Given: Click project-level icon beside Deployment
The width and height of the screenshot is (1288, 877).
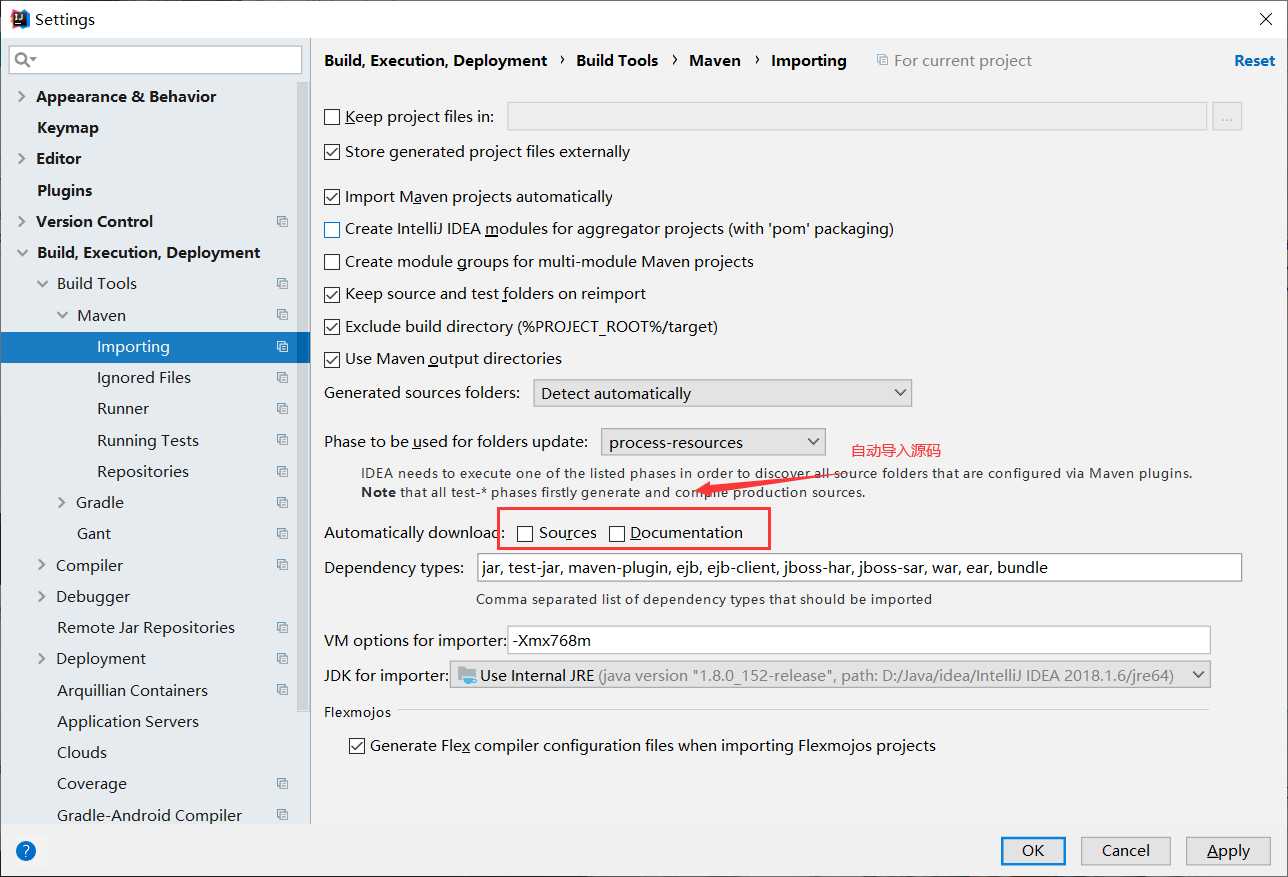Looking at the screenshot, I should pyautogui.click(x=282, y=658).
